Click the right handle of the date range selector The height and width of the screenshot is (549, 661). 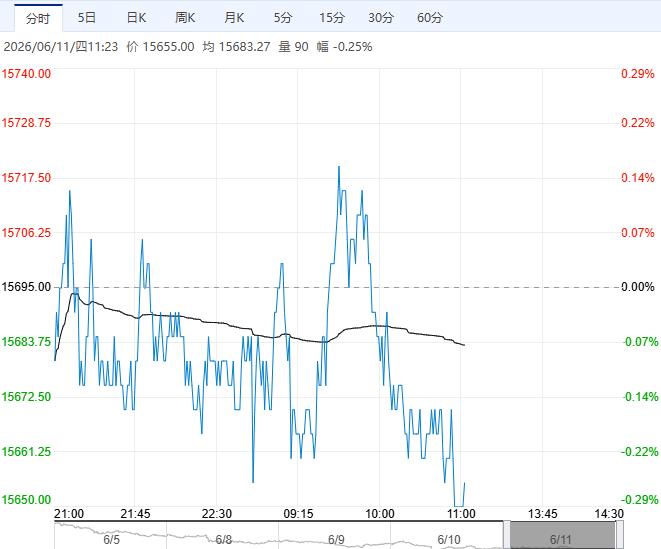click(620, 536)
